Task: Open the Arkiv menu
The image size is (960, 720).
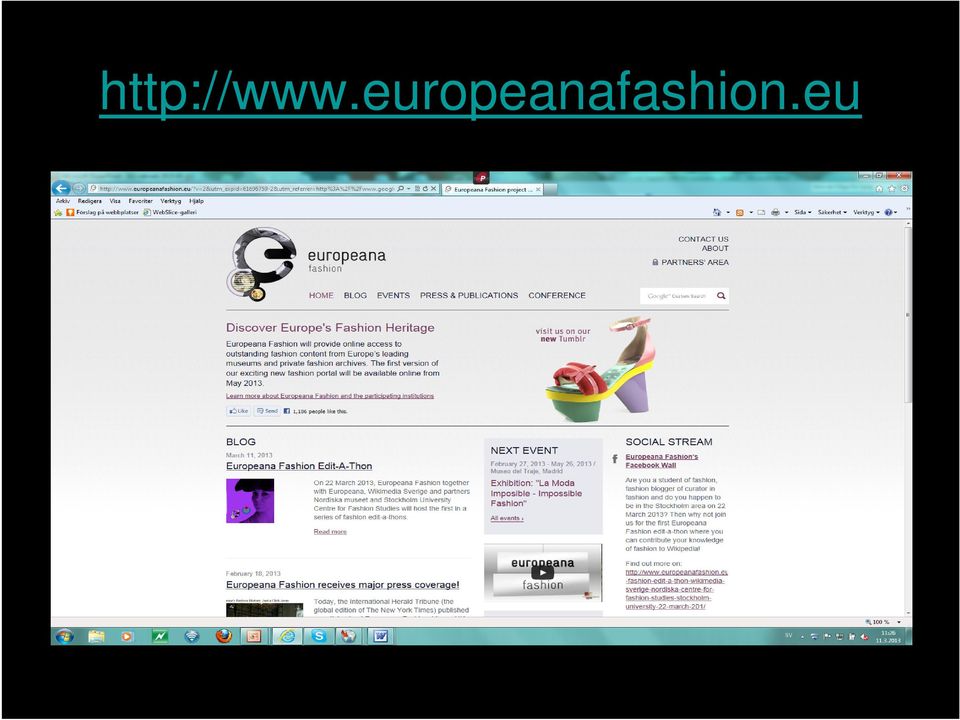Action: pyautogui.click(x=63, y=201)
